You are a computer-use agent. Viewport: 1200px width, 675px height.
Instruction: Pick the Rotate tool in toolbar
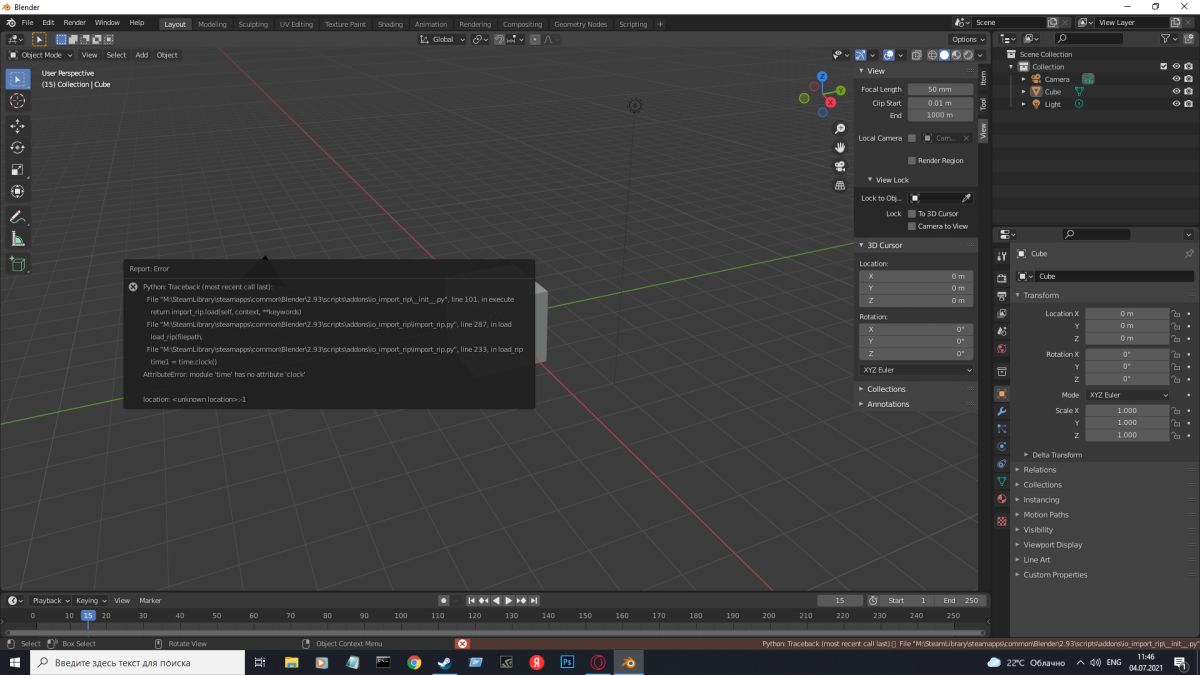coord(18,148)
